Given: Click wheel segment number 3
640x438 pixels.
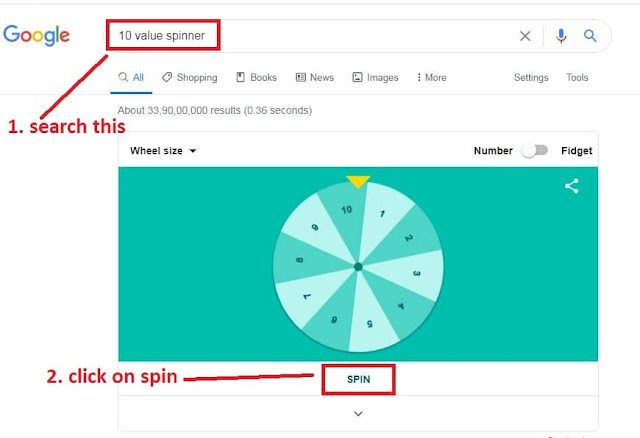Looking at the screenshot, I should pyautogui.click(x=416, y=273).
